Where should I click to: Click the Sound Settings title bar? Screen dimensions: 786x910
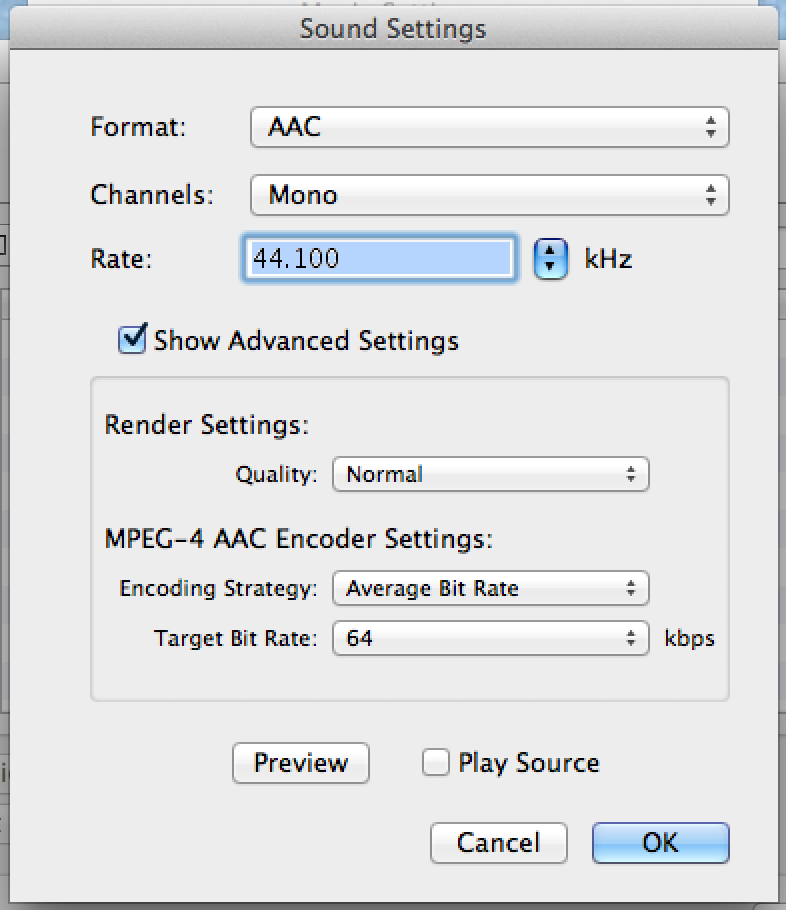click(393, 28)
